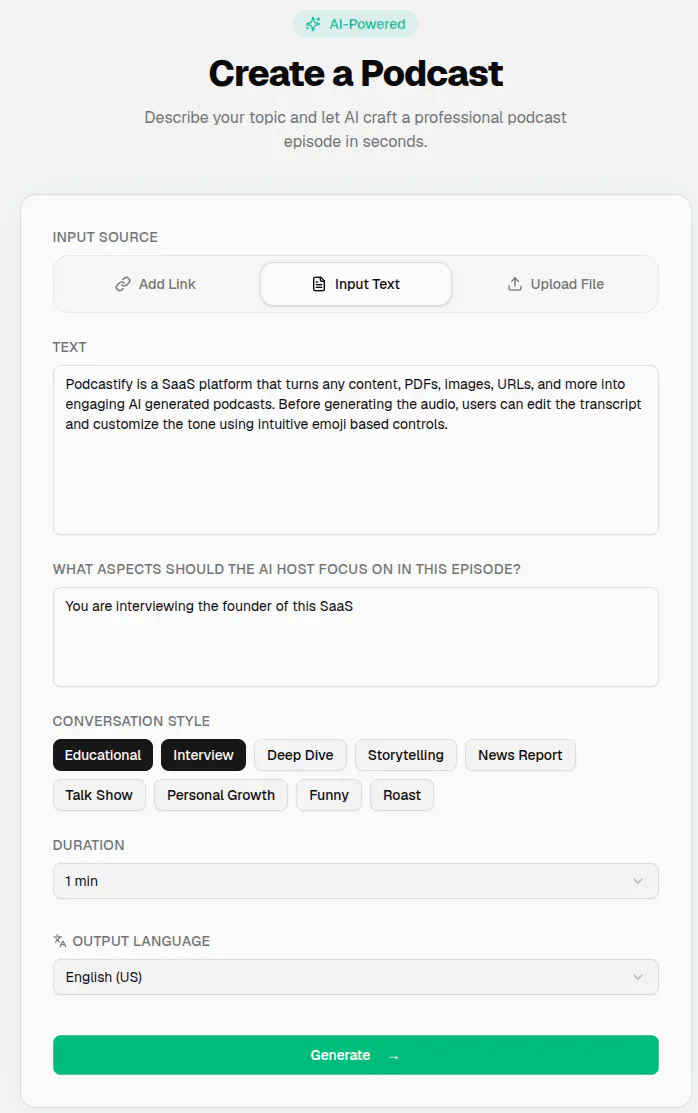Click inside the Podcastify text area
The image size is (698, 1113).
click(356, 450)
